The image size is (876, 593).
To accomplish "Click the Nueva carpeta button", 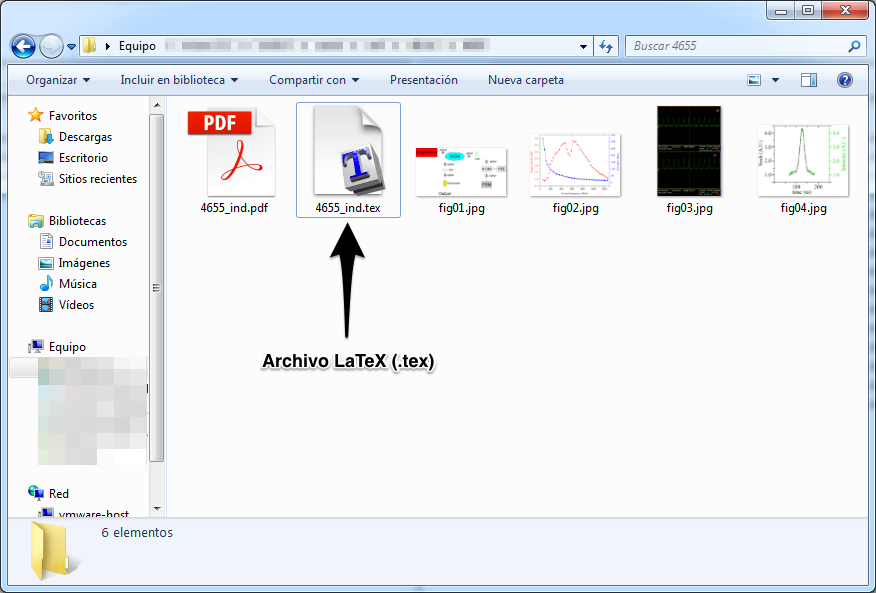I will (526, 80).
